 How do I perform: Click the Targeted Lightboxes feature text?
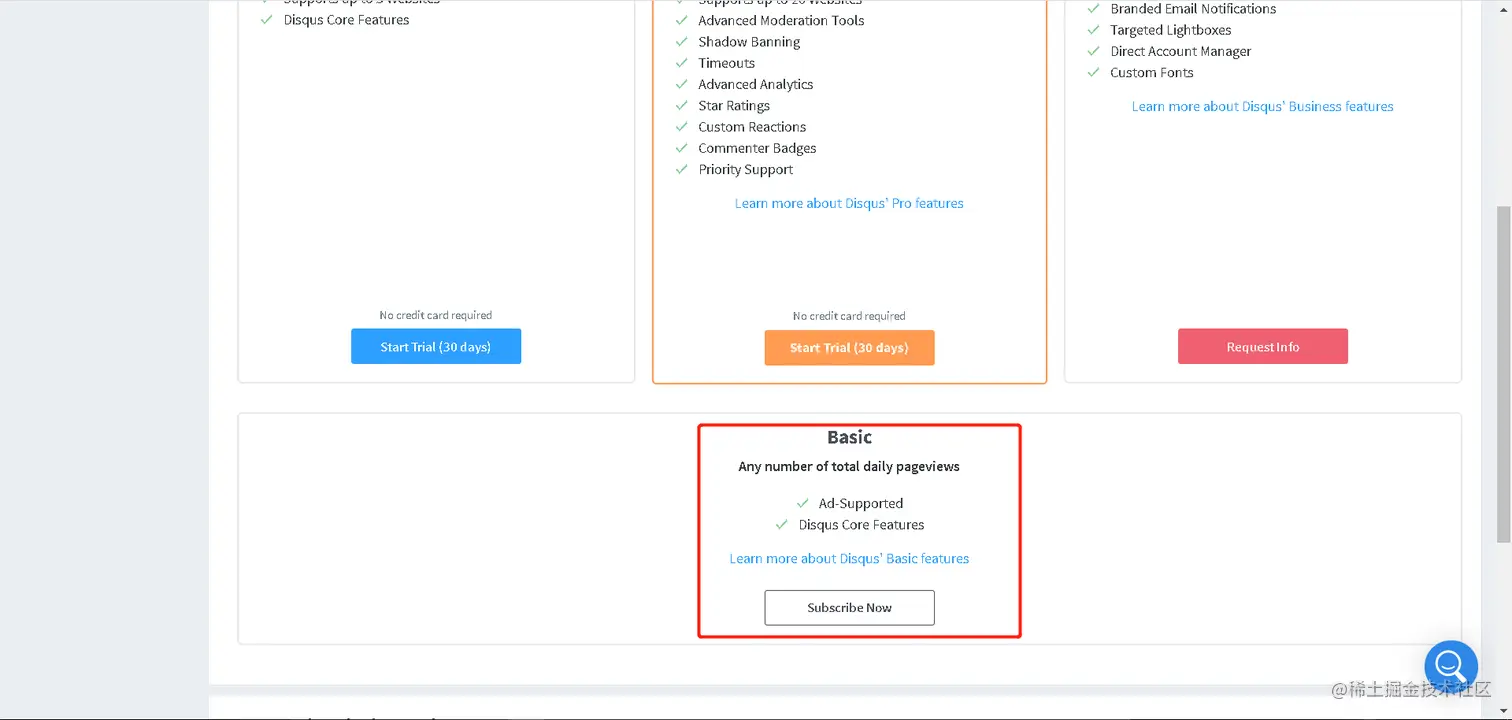pyautogui.click(x=1171, y=30)
